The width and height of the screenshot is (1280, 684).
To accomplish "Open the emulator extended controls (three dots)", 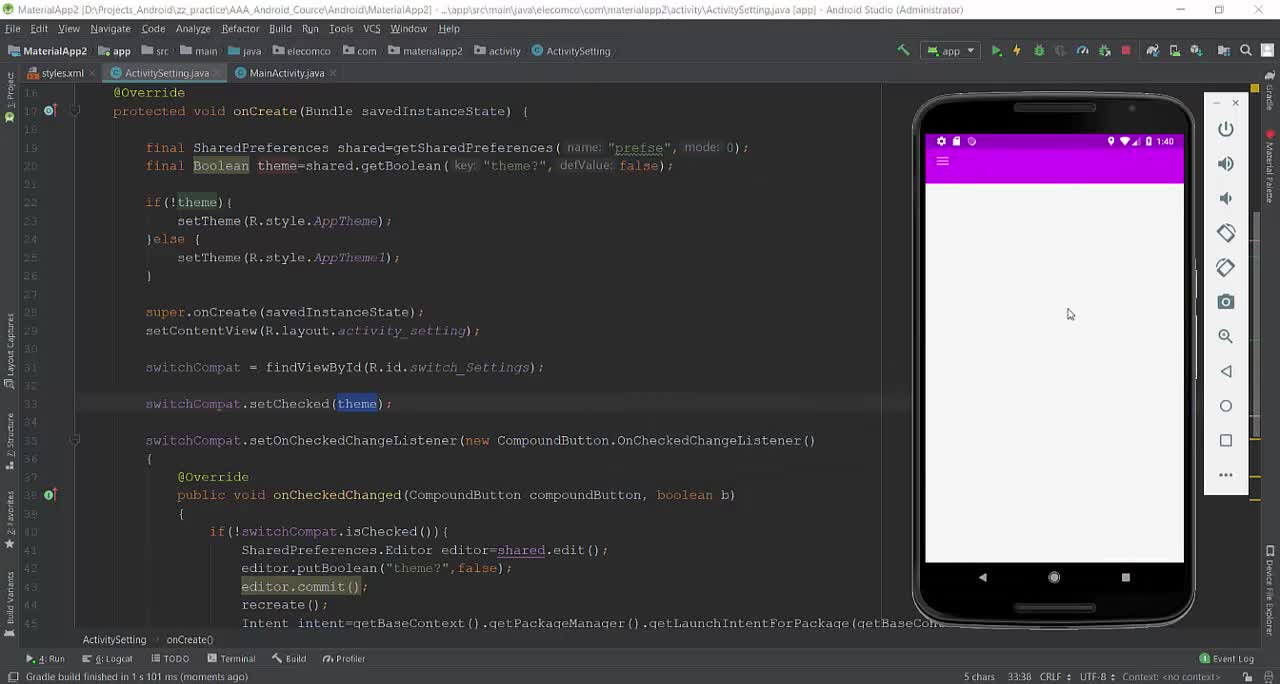I will pos(1225,475).
